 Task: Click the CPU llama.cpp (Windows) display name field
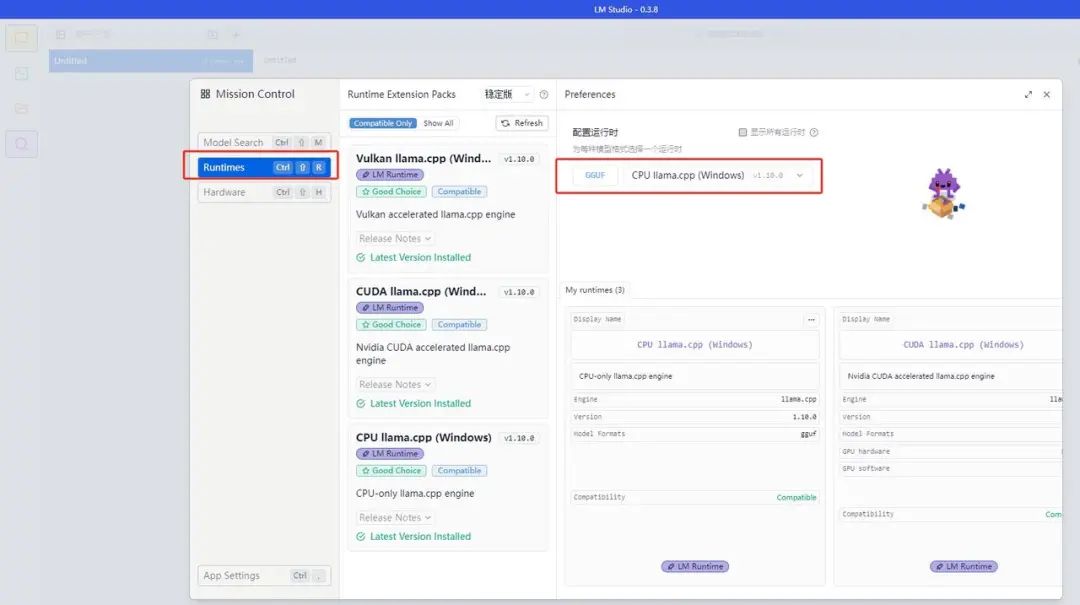click(694, 345)
